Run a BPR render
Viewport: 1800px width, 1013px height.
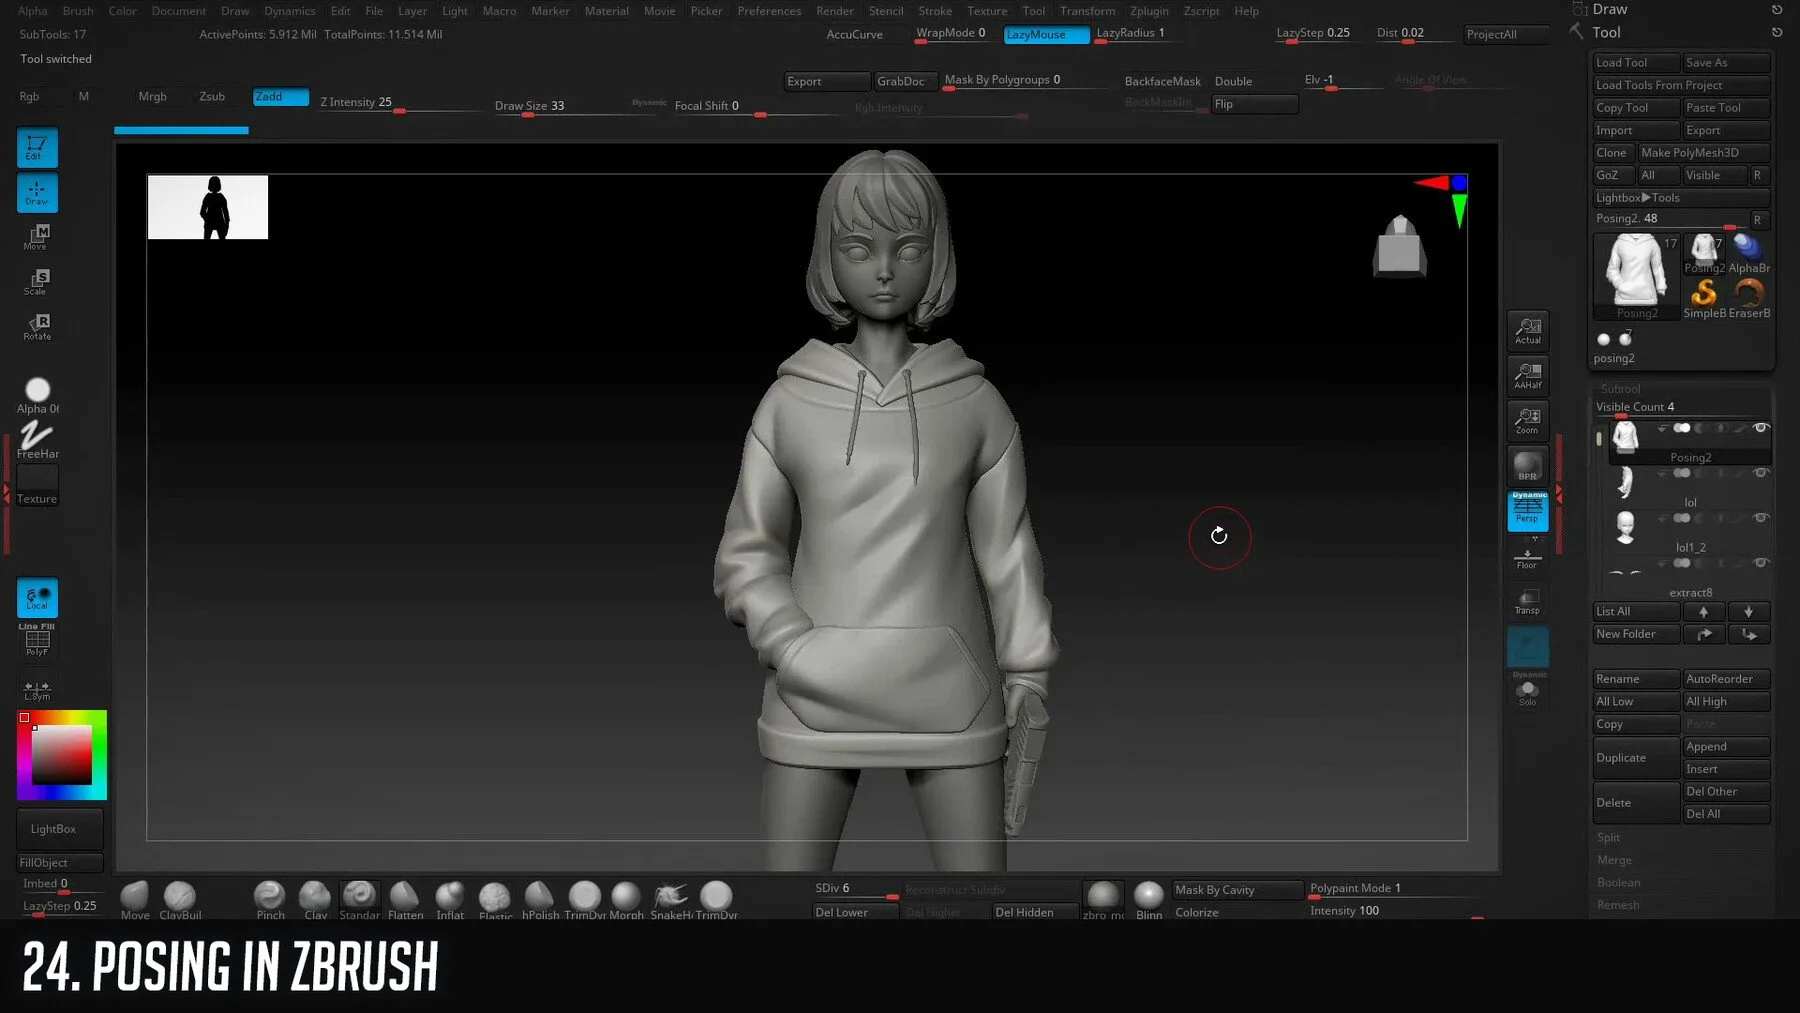1528,466
